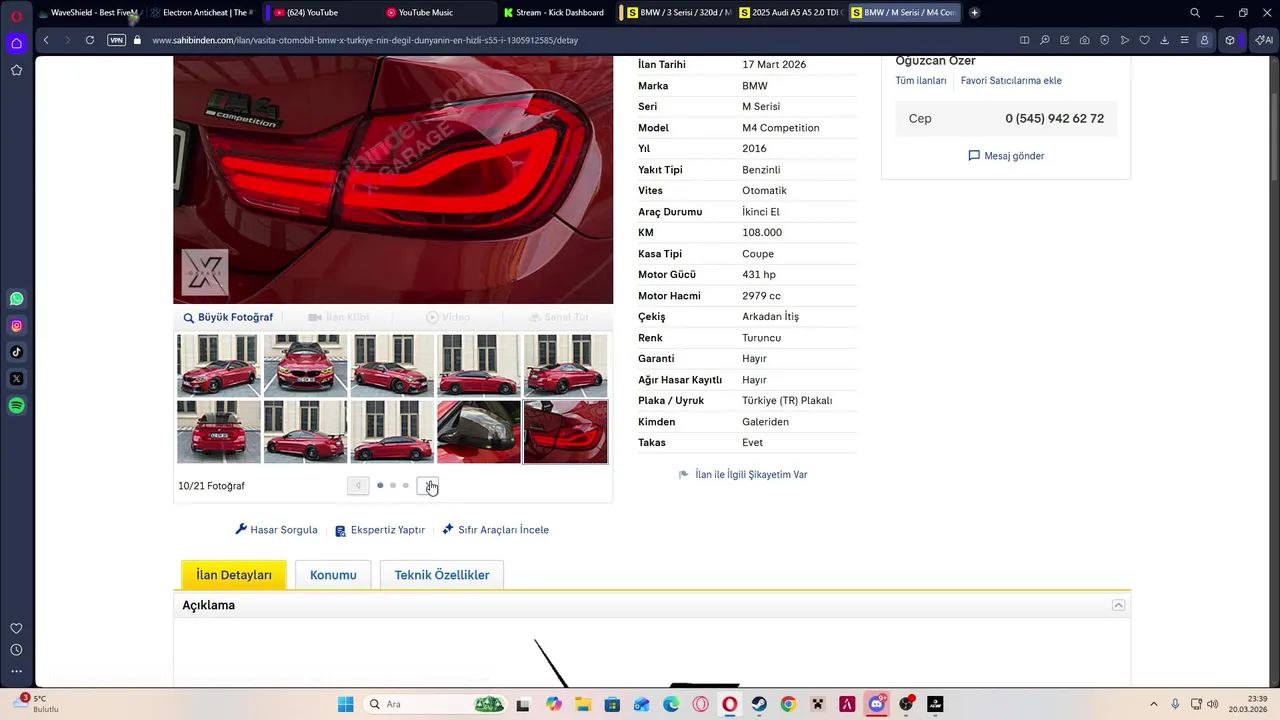
Task: Click Favori Satıcılarıma ekle
Action: click(x=1011, y=81)
